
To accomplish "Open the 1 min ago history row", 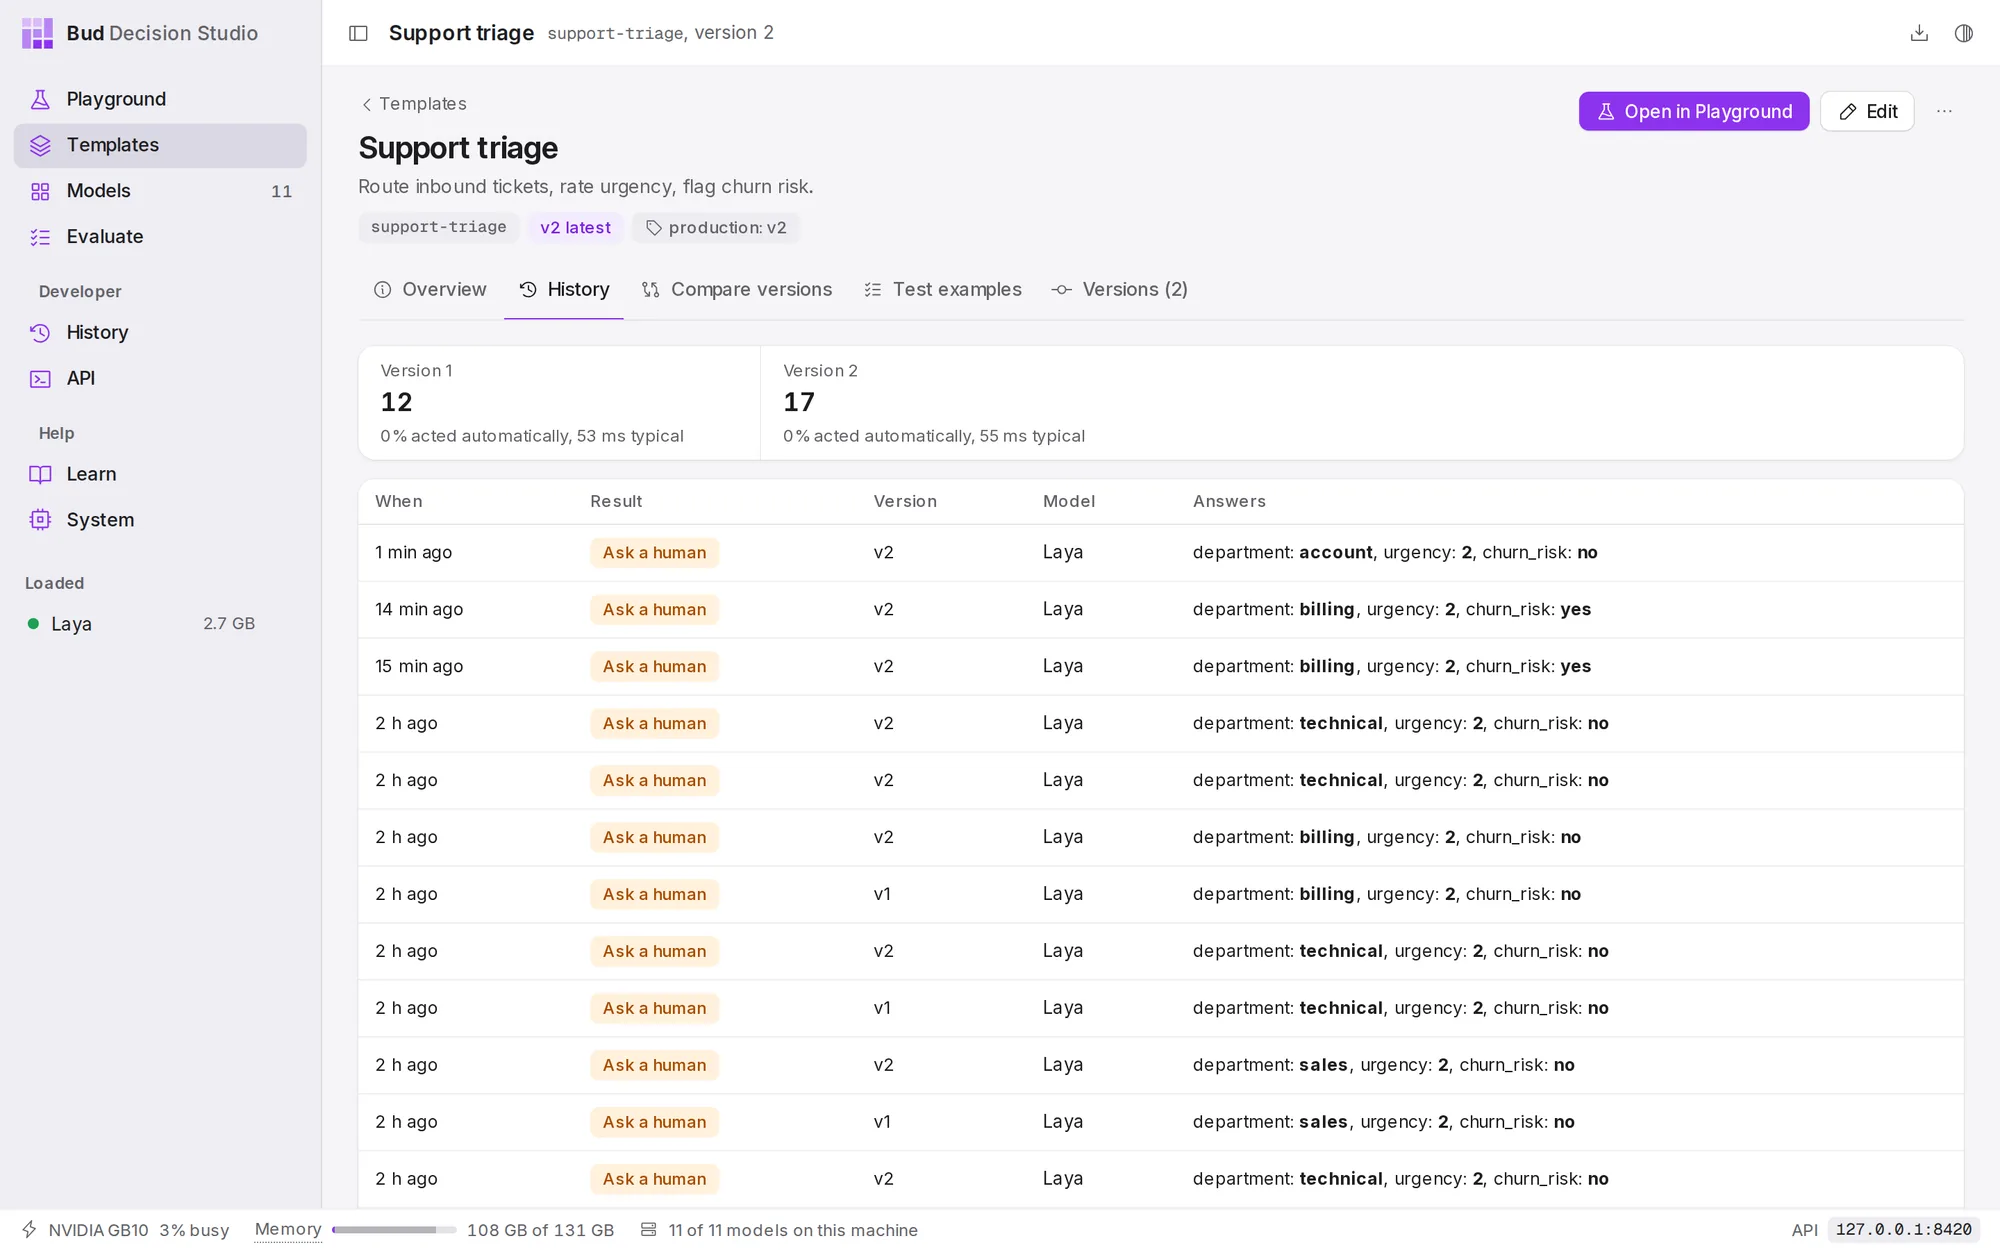I will point(1161,553).
